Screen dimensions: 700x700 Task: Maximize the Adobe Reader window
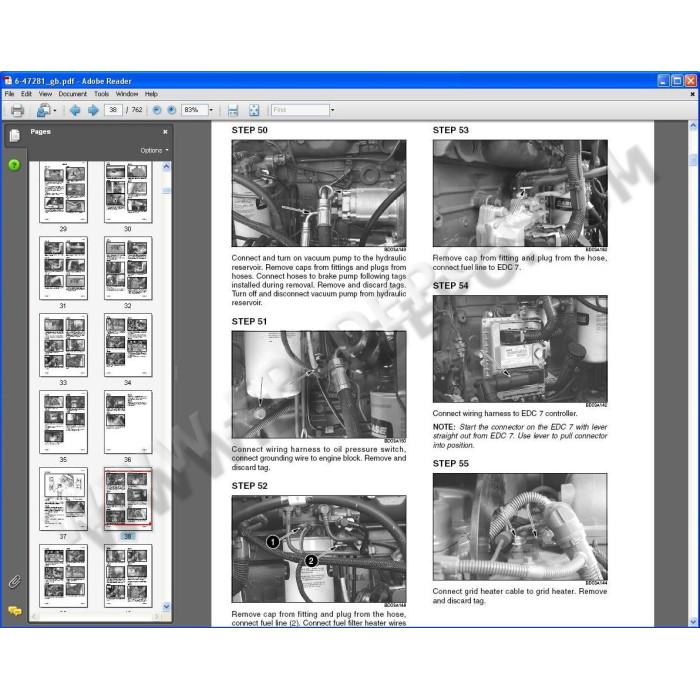[x=677, y=81]
